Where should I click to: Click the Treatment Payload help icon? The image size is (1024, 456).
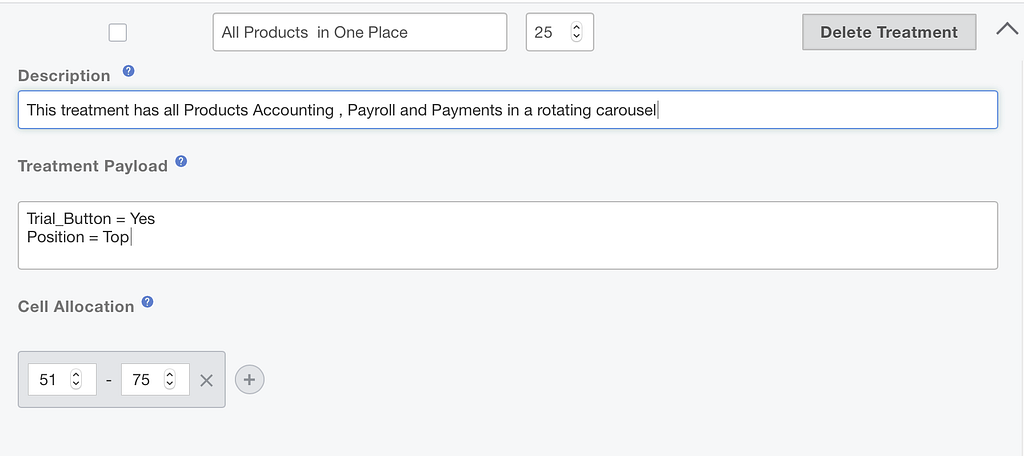[181, 162]
